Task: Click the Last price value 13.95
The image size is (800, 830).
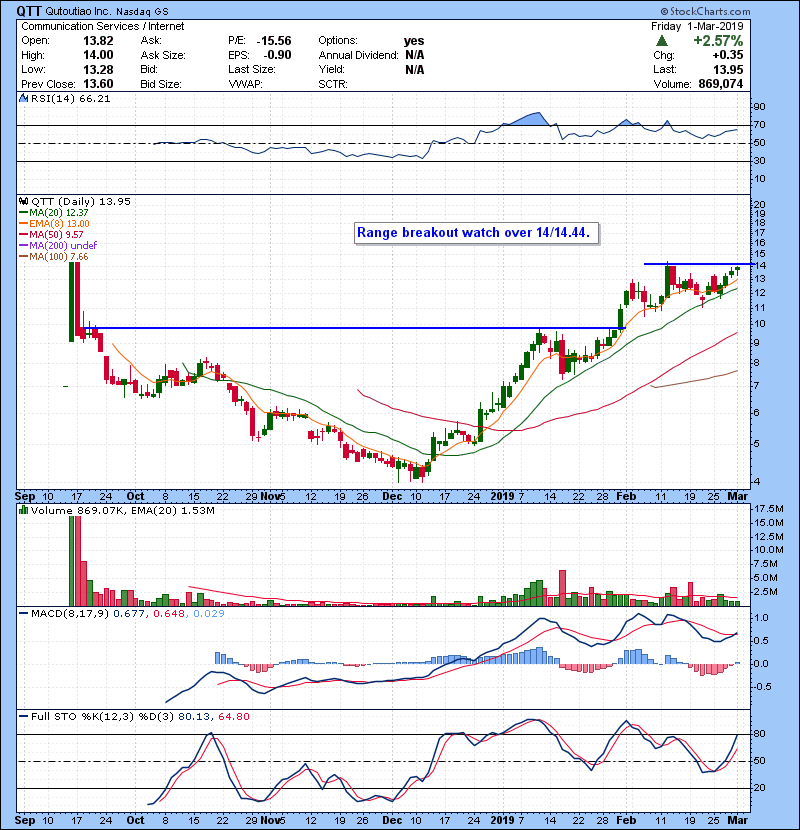Action: pyautogui.click(x=728, y=69)
